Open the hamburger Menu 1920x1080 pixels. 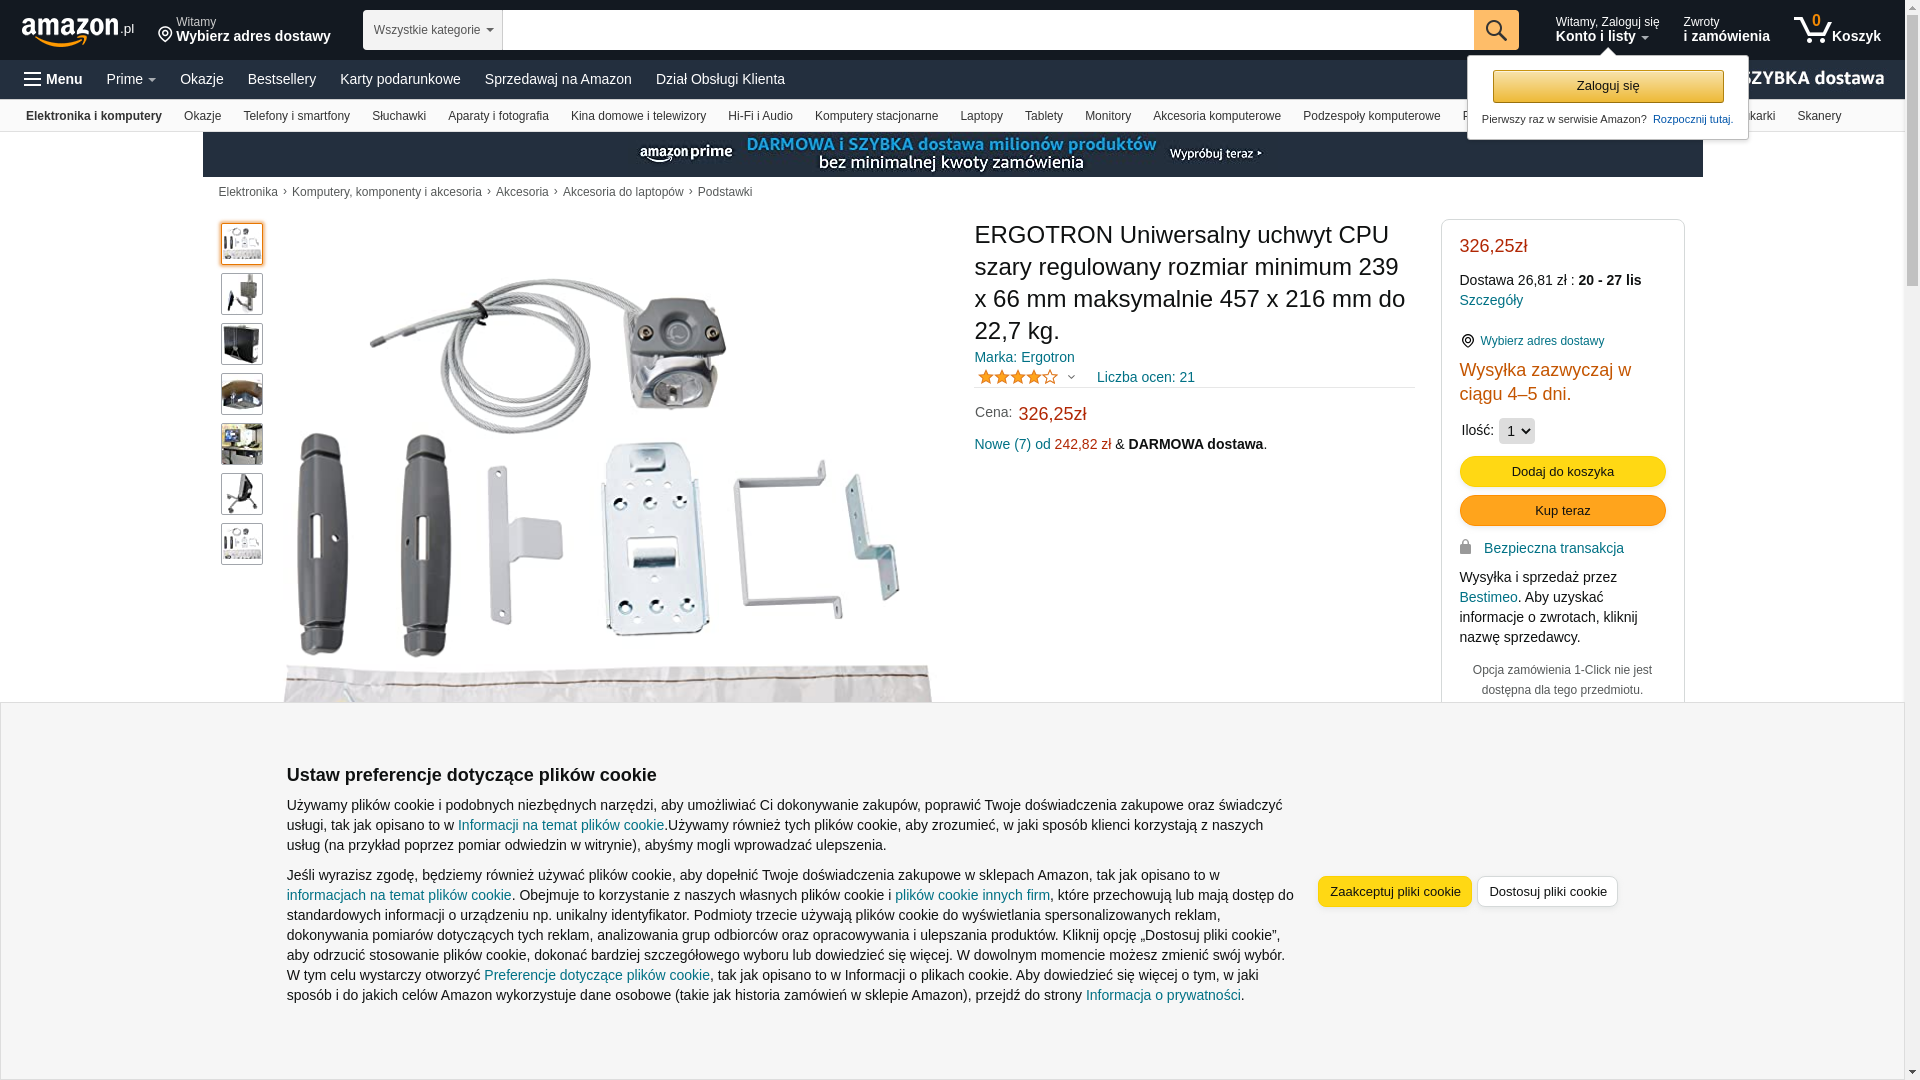coord(54,79)
